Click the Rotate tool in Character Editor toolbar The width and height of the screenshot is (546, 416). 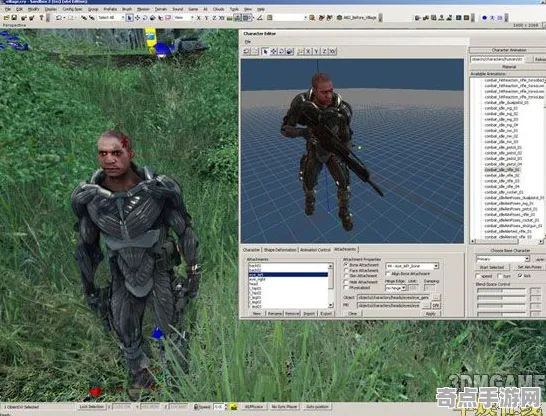[282, 52]
